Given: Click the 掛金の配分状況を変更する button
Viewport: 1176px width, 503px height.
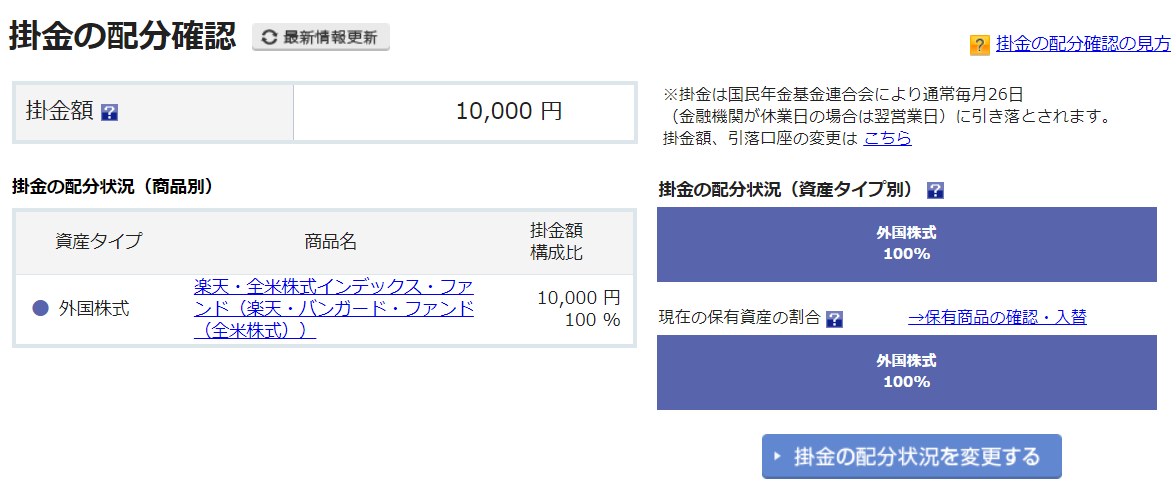Looking at the screenshot, I should [x=912, y=456].
